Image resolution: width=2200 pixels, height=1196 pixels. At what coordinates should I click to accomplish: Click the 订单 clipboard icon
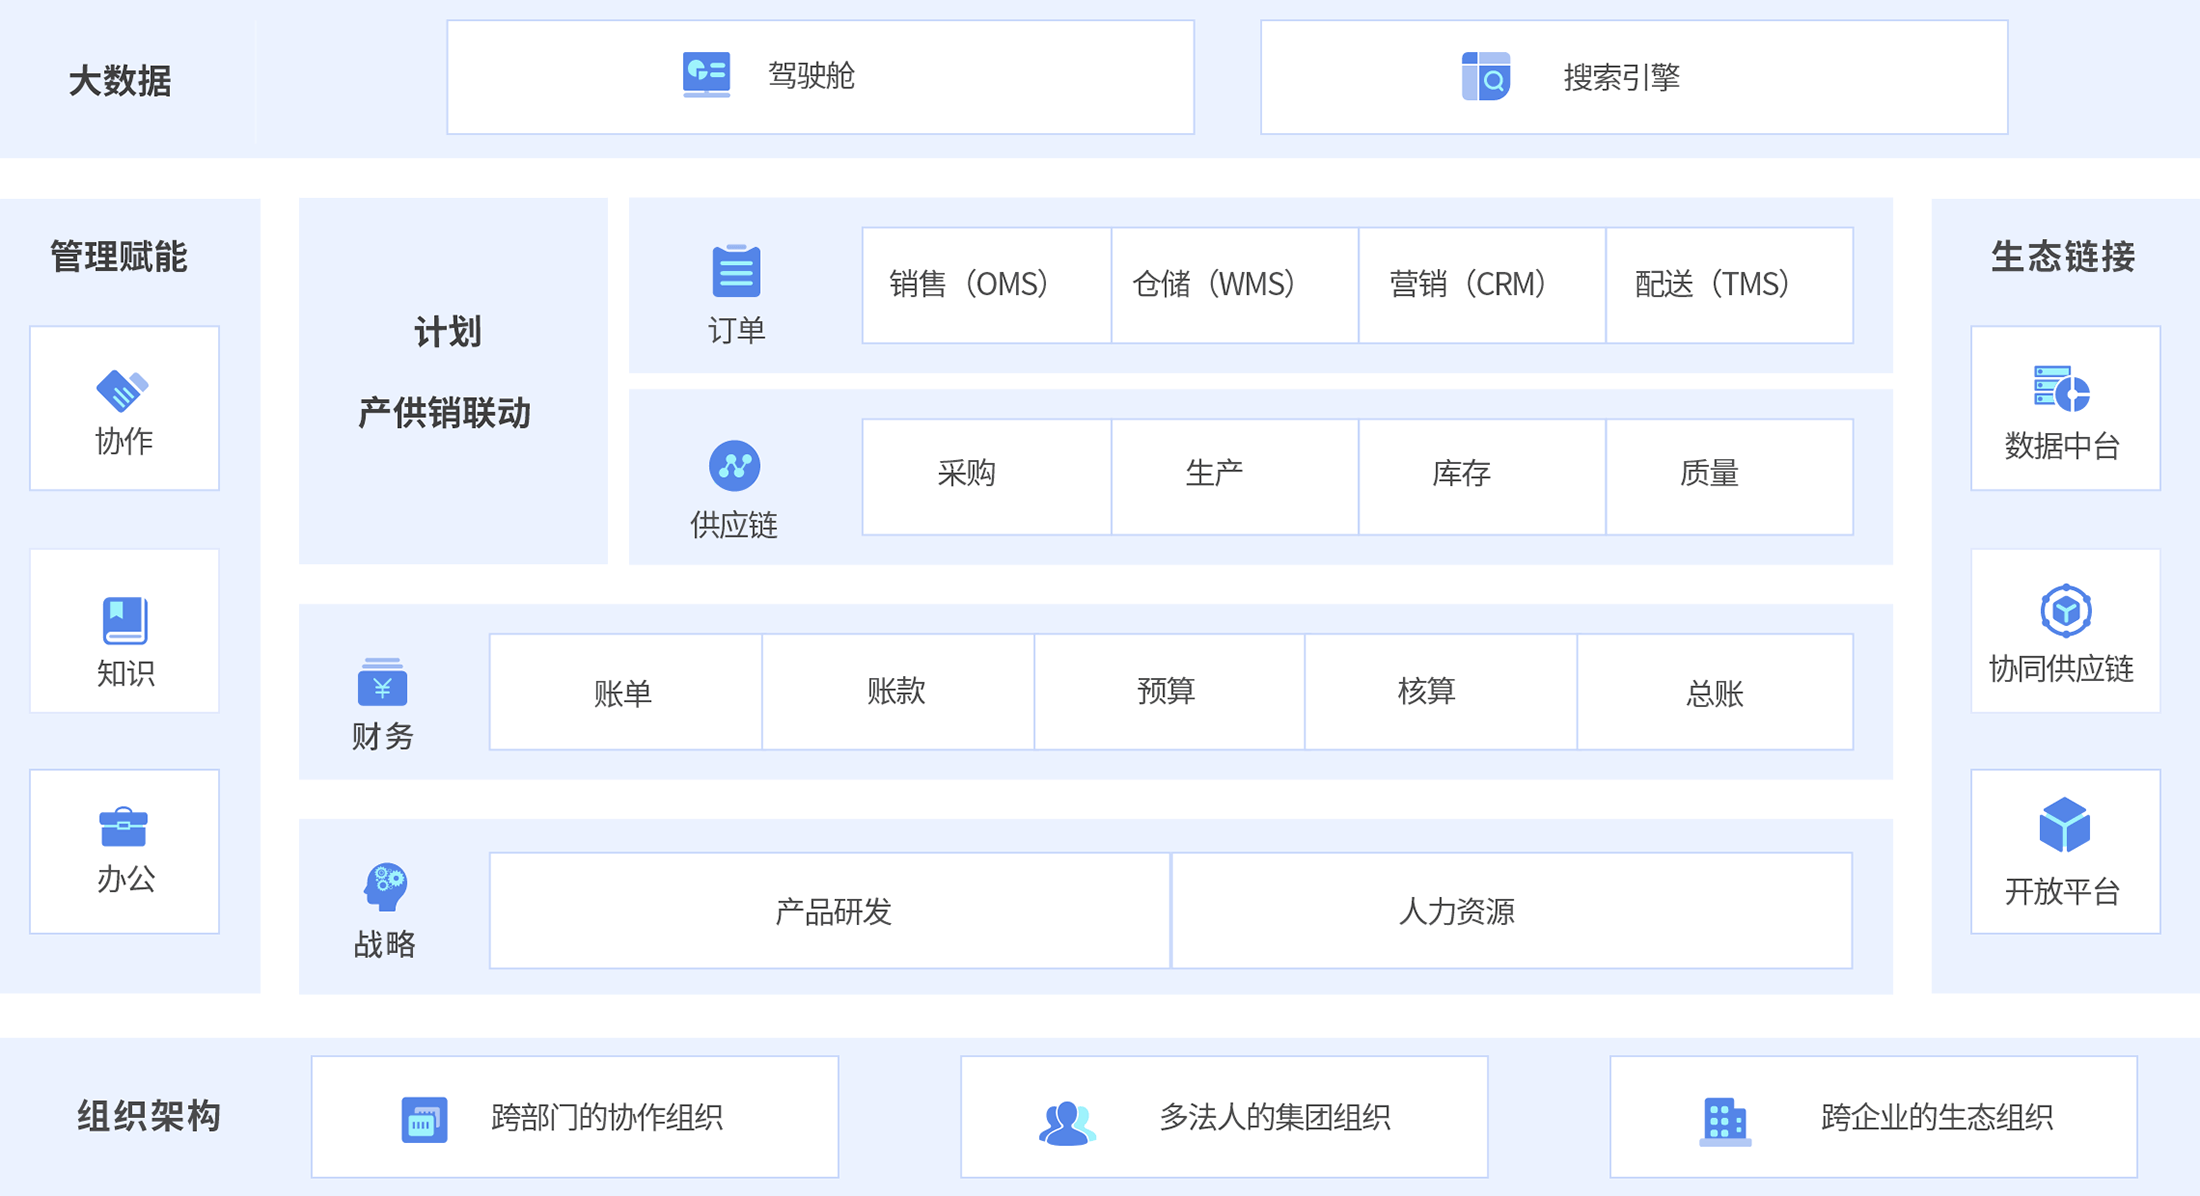[736, 271]
